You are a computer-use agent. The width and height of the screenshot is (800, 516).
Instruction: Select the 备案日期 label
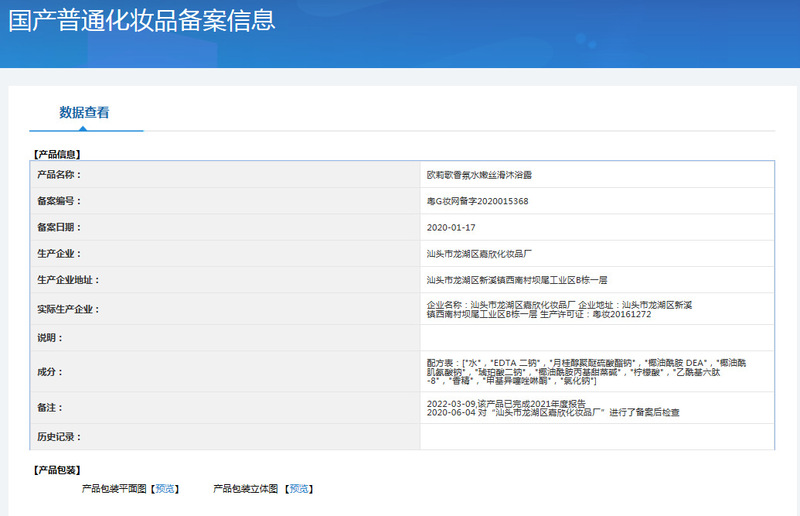pyautogui.click(x=59, y=227)
